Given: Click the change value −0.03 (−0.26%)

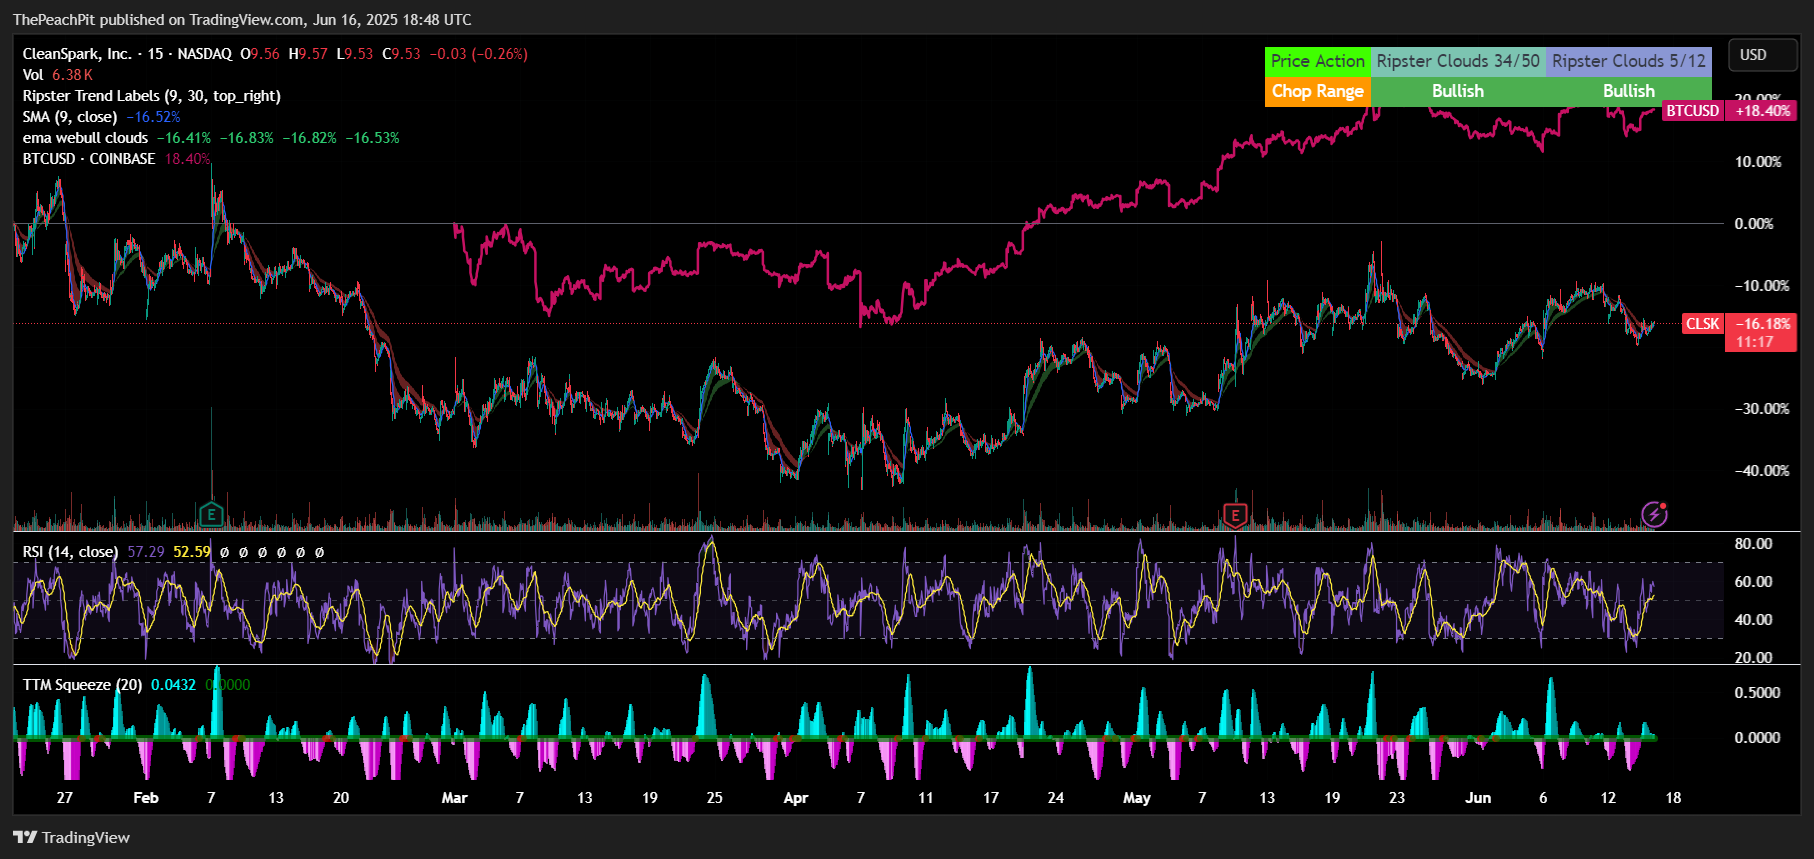Looking at the screenshot, I should coord(479,54).
